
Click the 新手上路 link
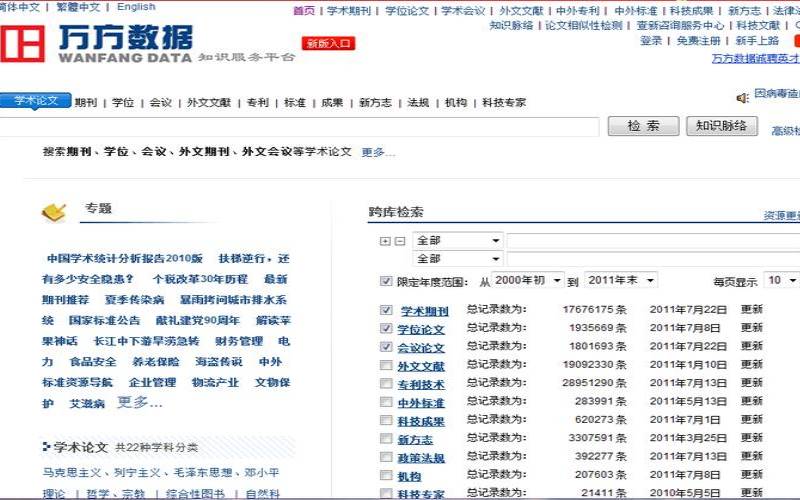757,40
